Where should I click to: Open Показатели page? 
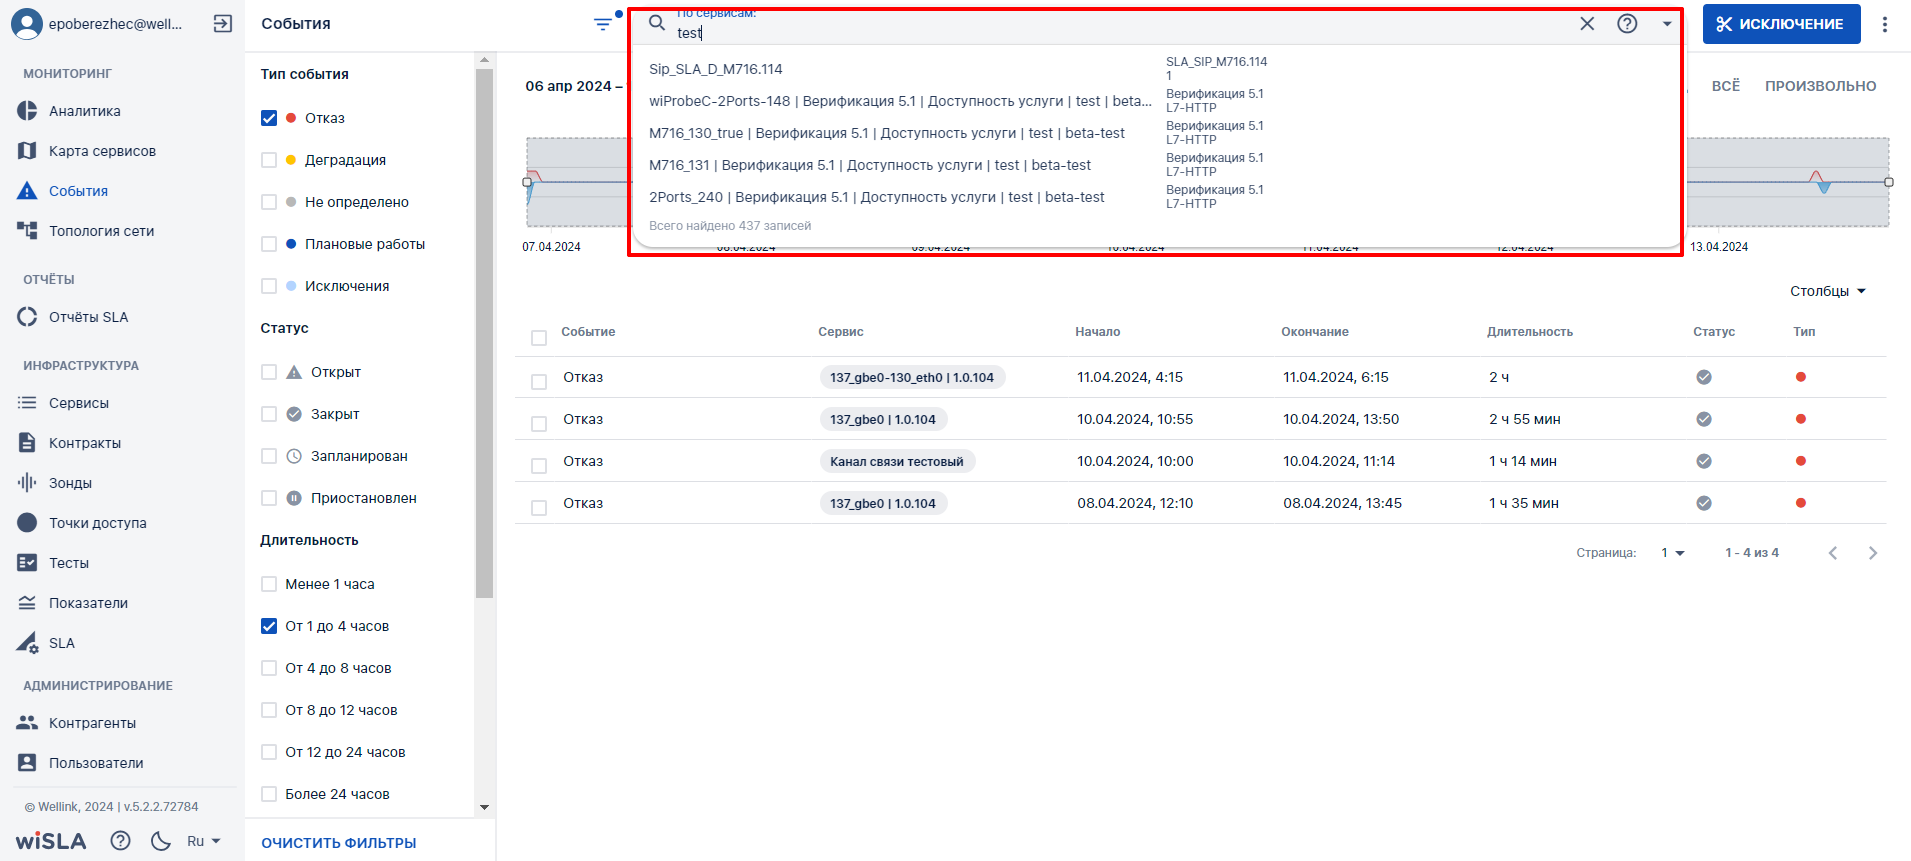pos(72,603)
